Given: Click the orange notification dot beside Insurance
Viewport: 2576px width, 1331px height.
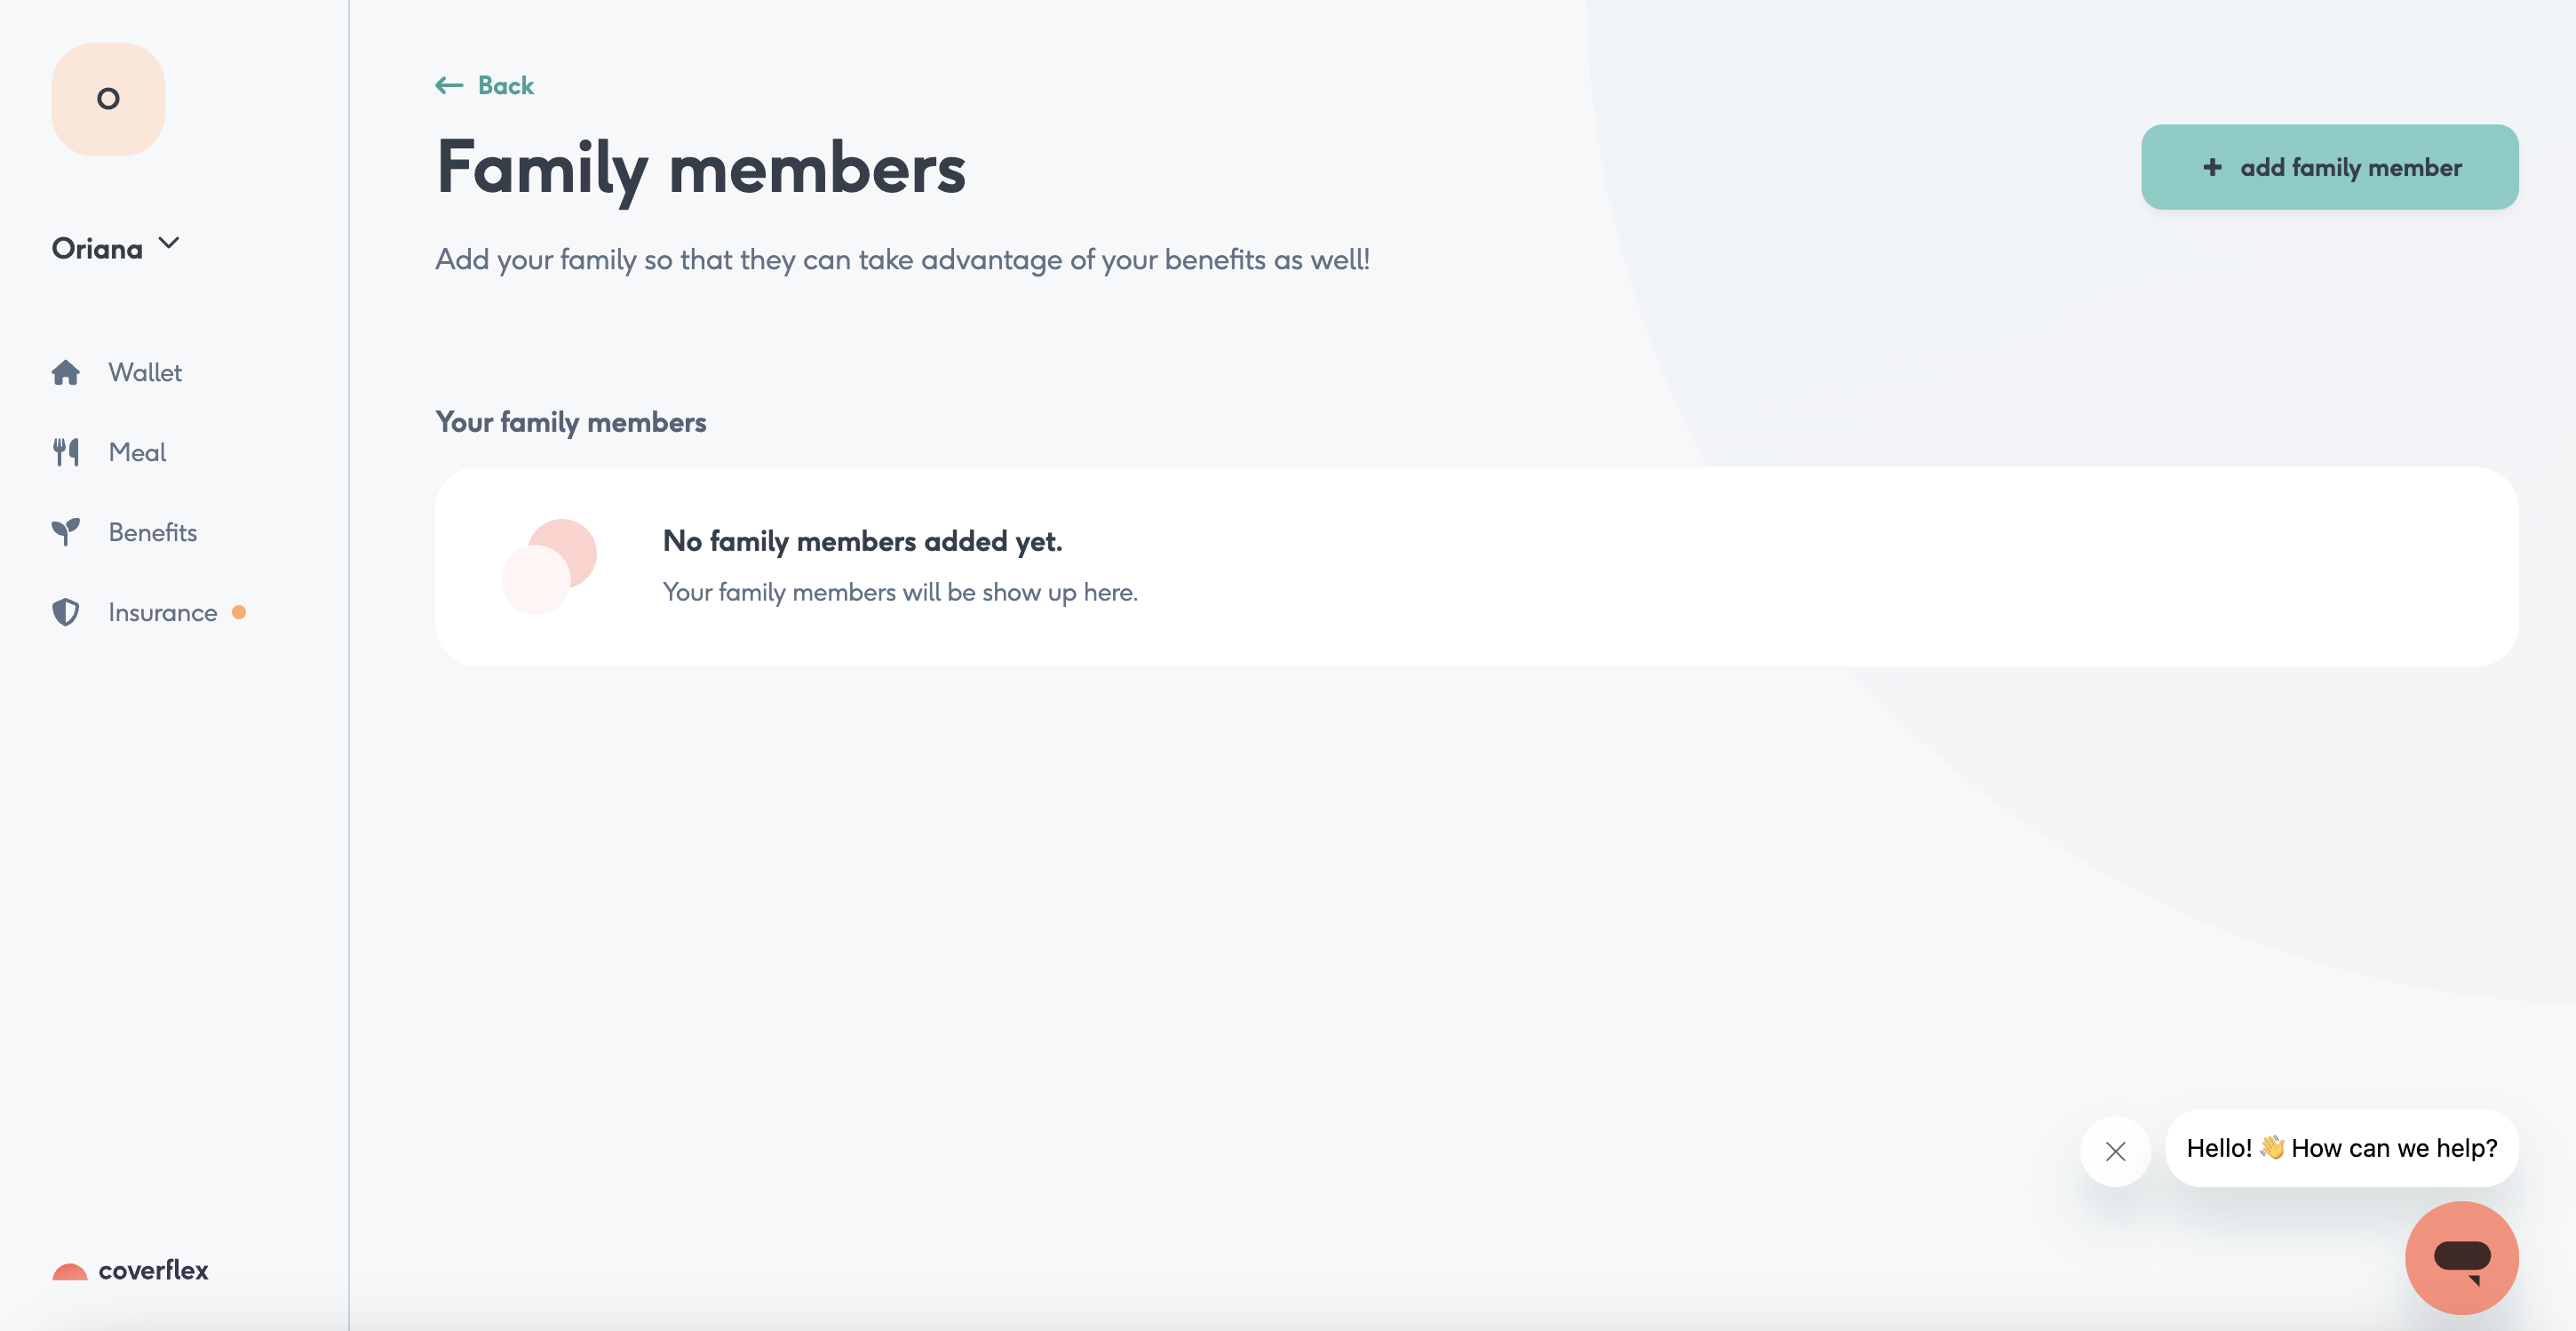Looking at the screenshot, I should click(x=240, y=614).
